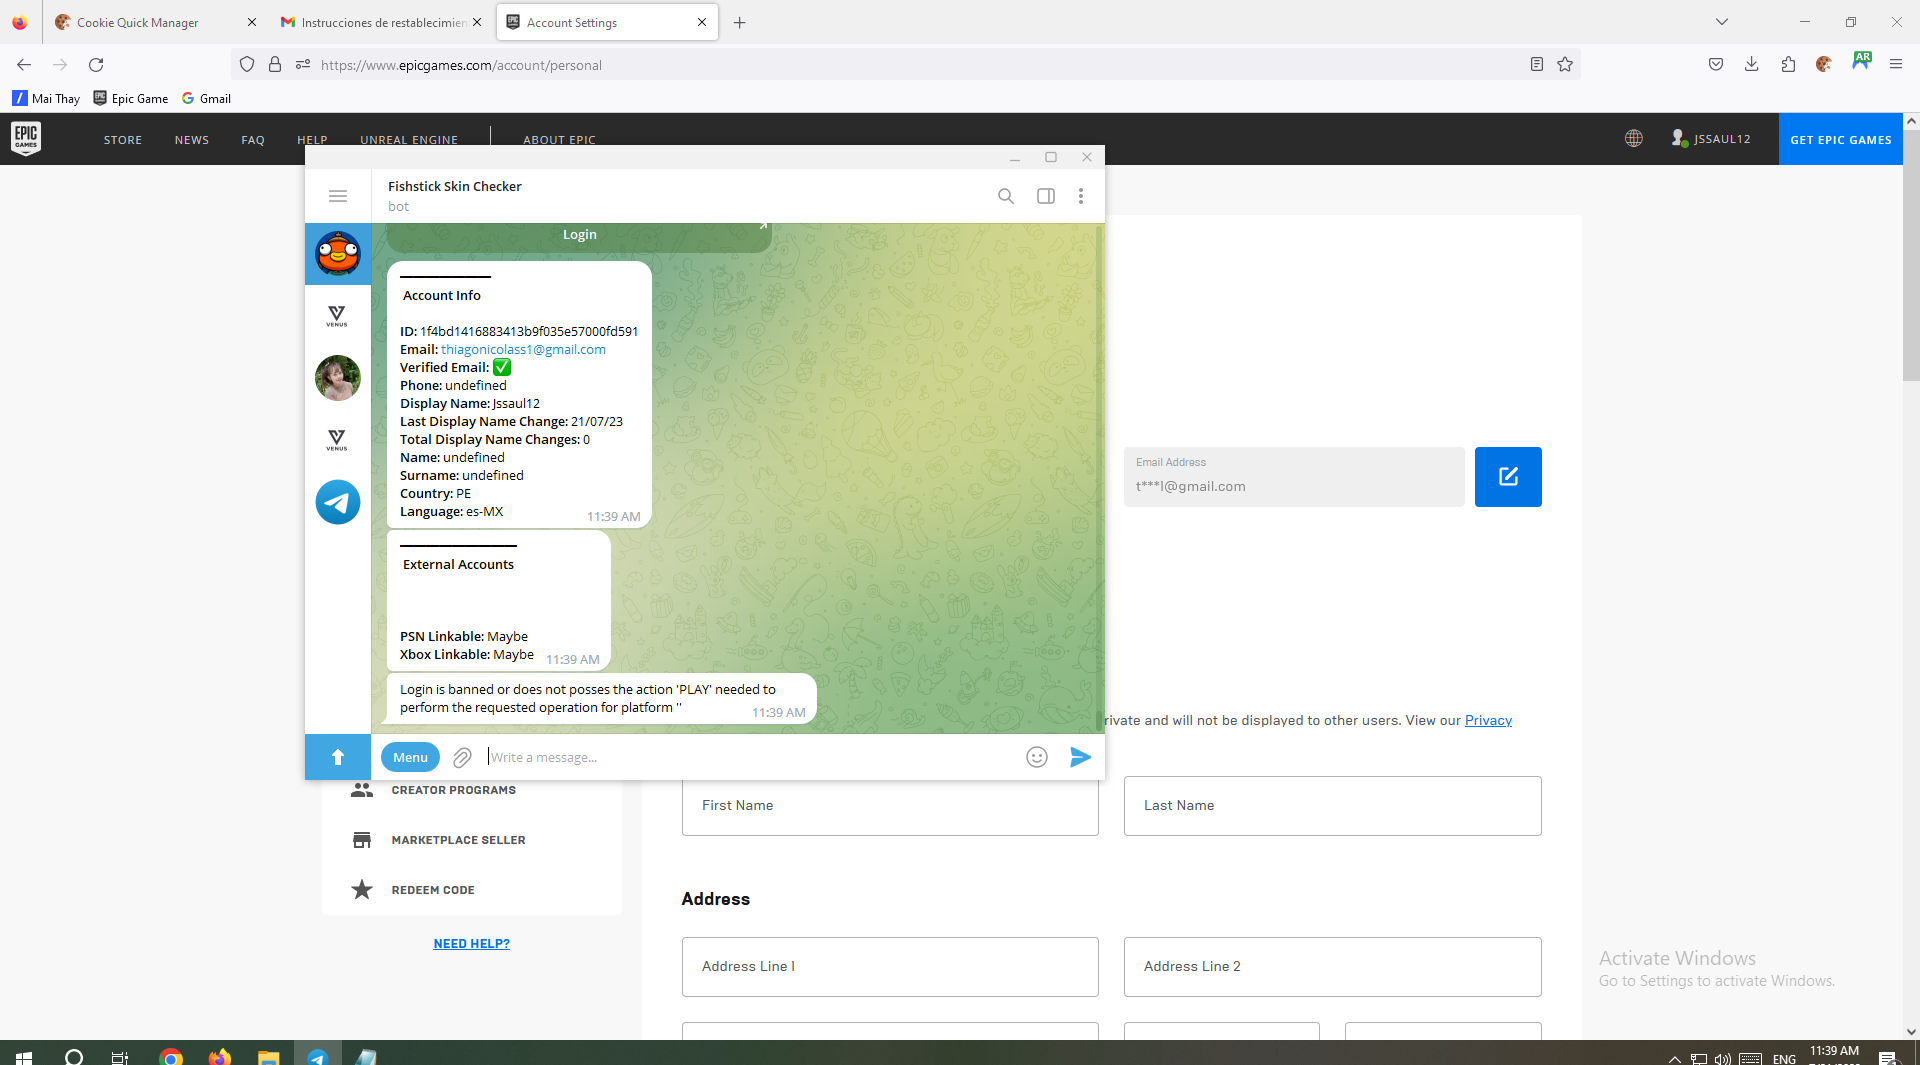Click the Last Name field

[1332, 806]
